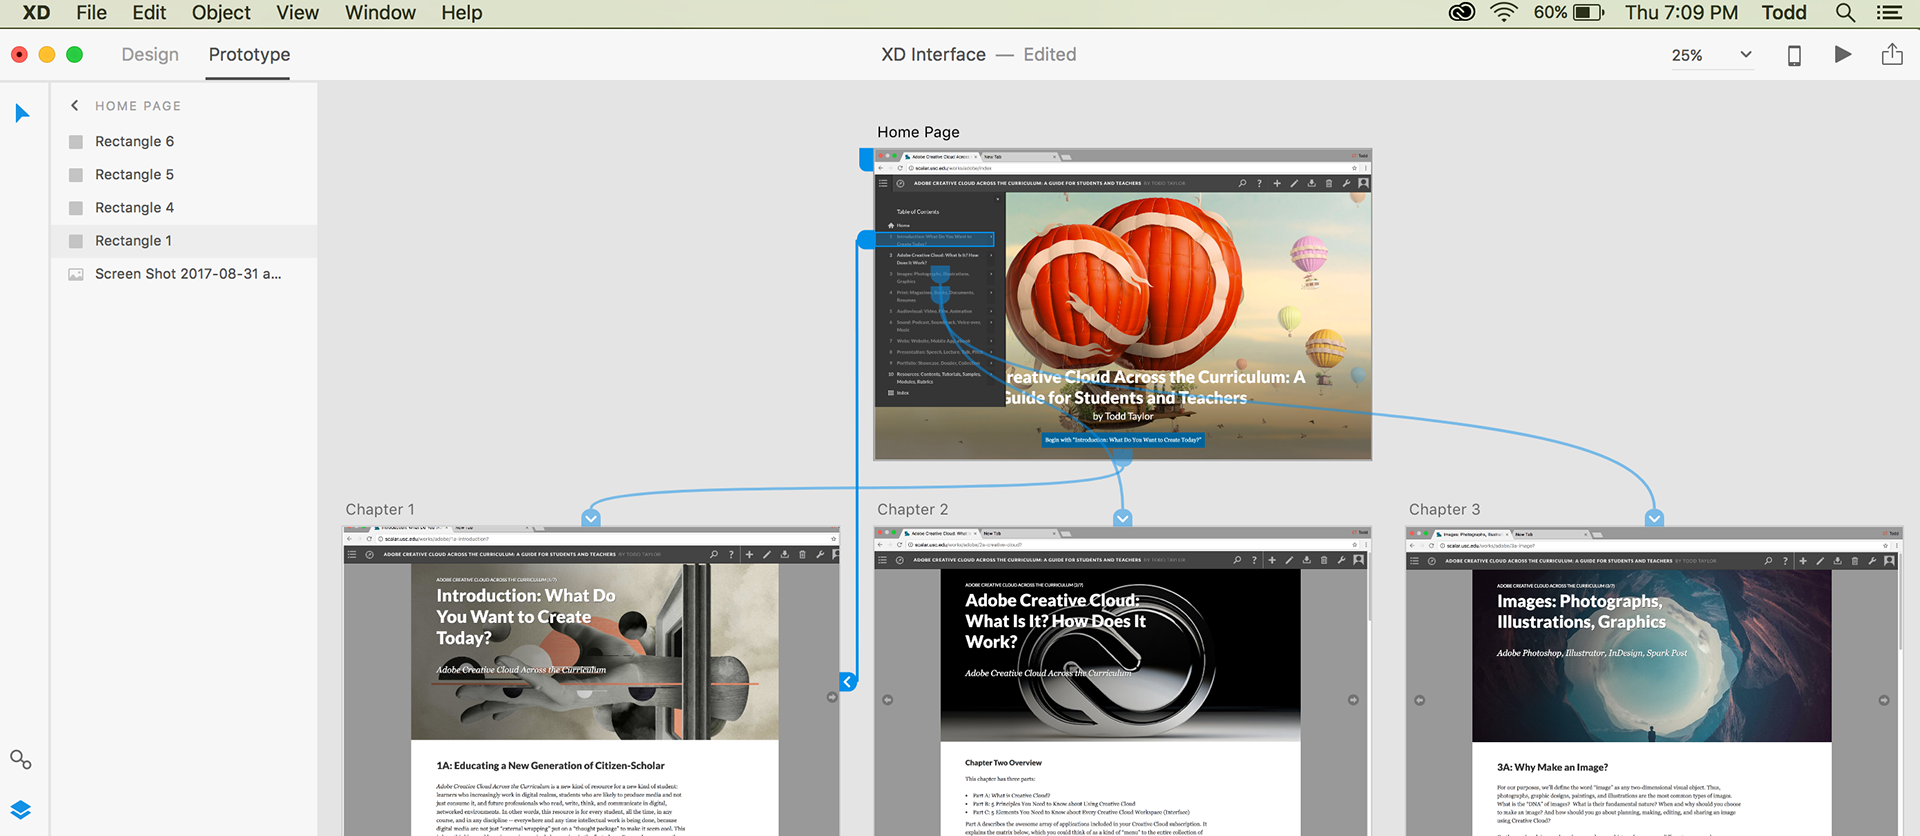Open the zoom level dropdown arrow
Screen dimensions: 1920x836
(x=1746, y=55)
